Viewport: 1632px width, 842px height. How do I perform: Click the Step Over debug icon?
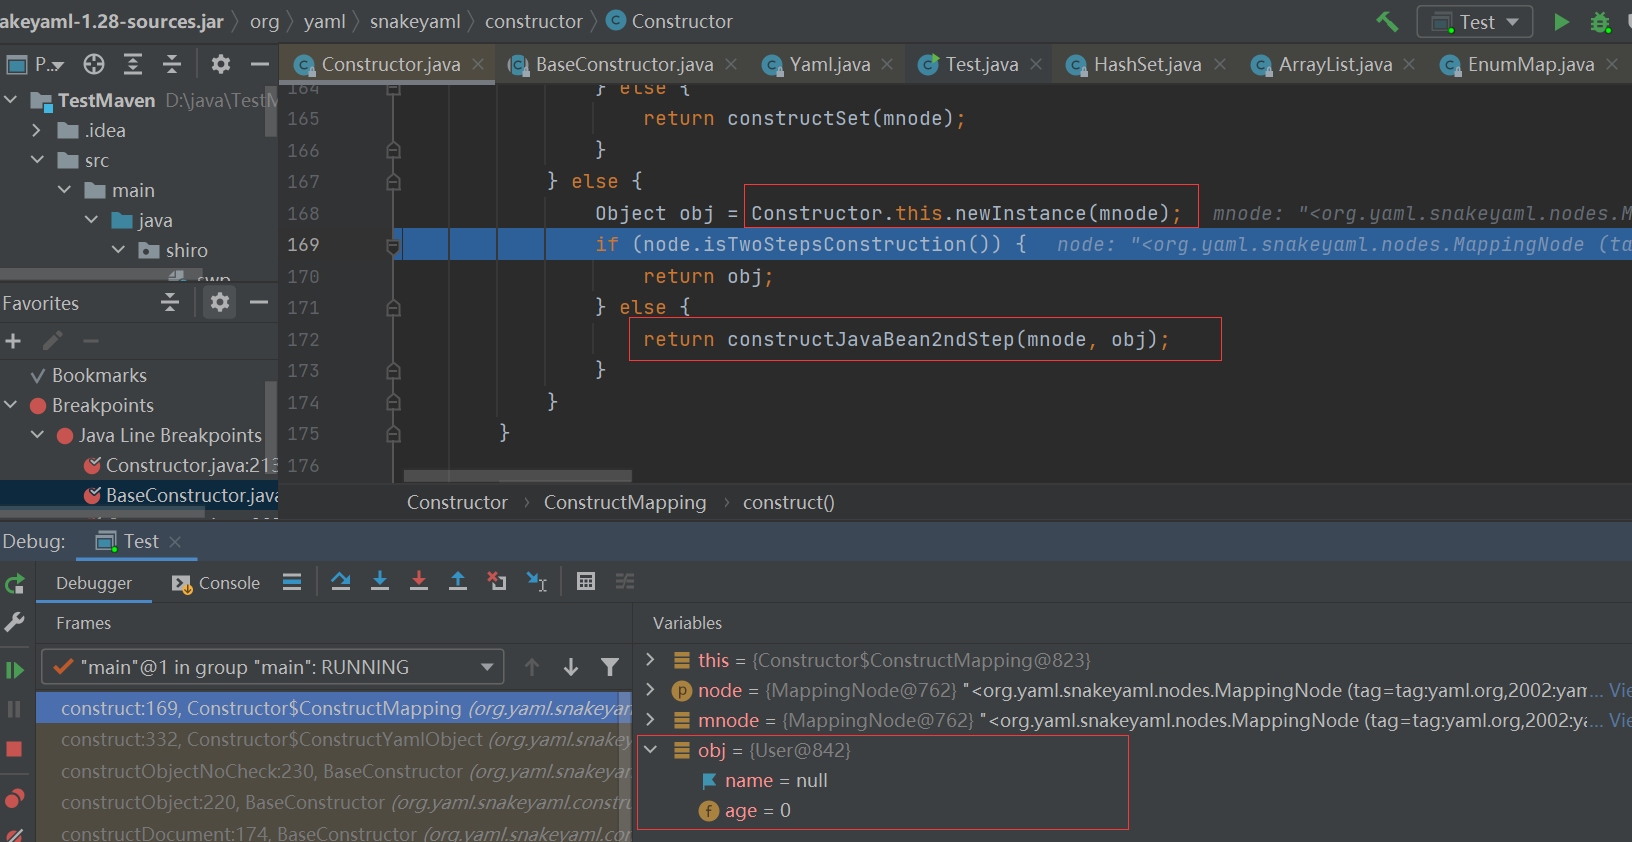click(x=341, y=581)
